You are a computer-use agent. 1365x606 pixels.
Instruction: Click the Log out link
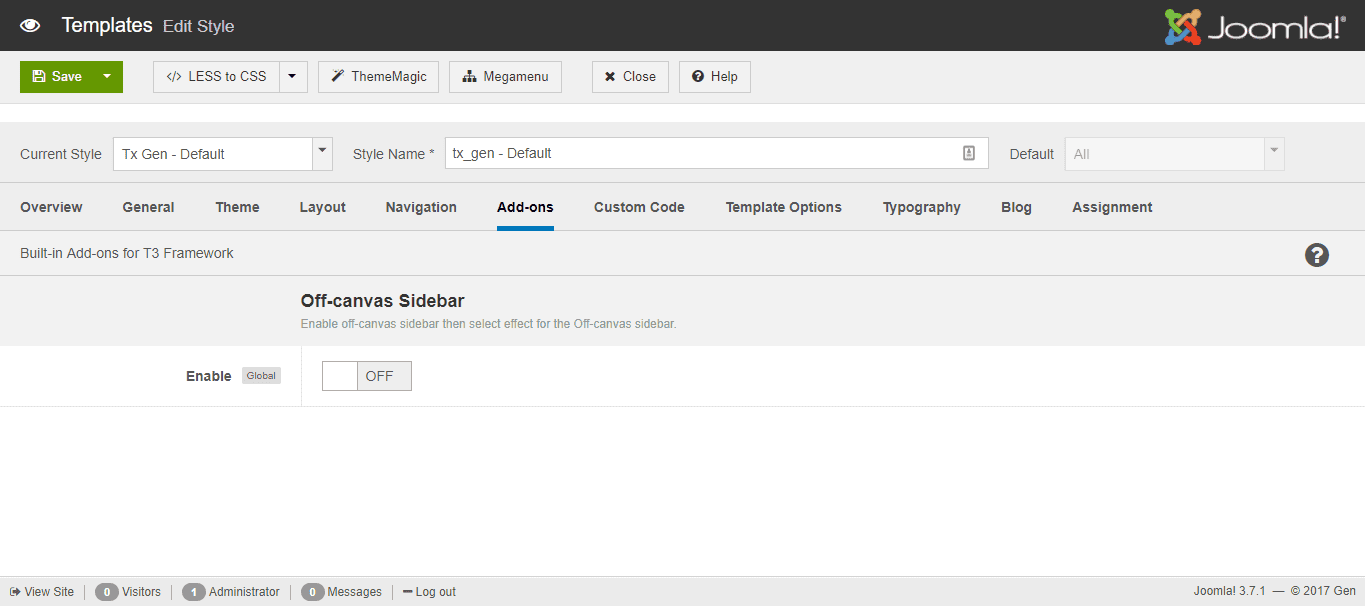coord(430,592)
